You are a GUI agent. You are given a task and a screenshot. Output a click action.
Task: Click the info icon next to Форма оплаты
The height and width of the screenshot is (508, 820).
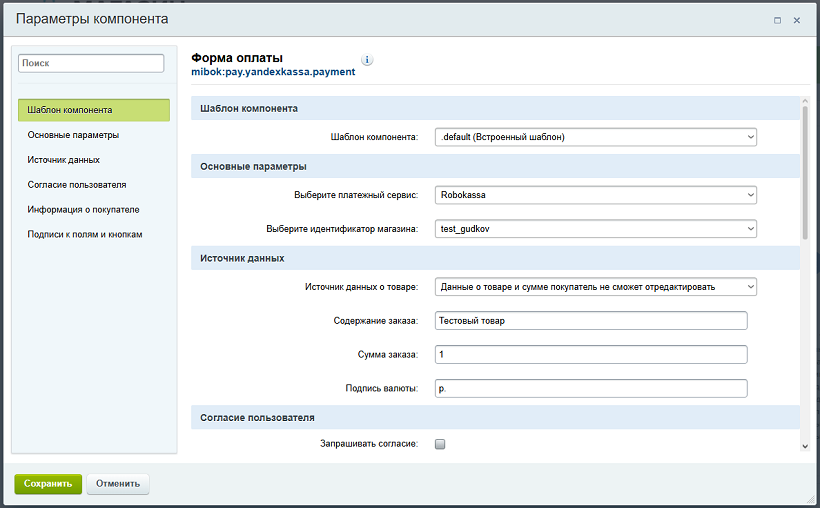(x=367, y=60)
